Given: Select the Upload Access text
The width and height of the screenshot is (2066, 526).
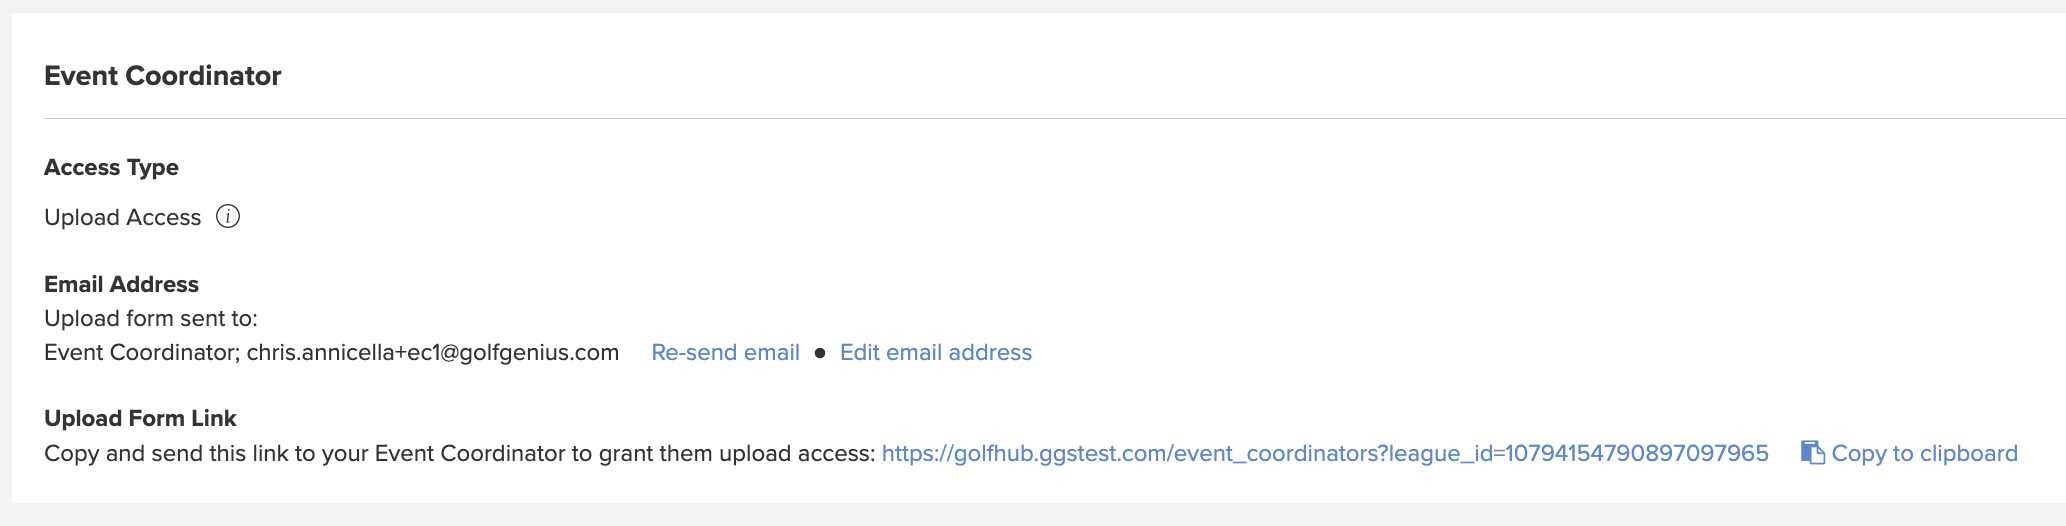Looking at the screenshot, I should pyautogui.click(x=122, y=217).
